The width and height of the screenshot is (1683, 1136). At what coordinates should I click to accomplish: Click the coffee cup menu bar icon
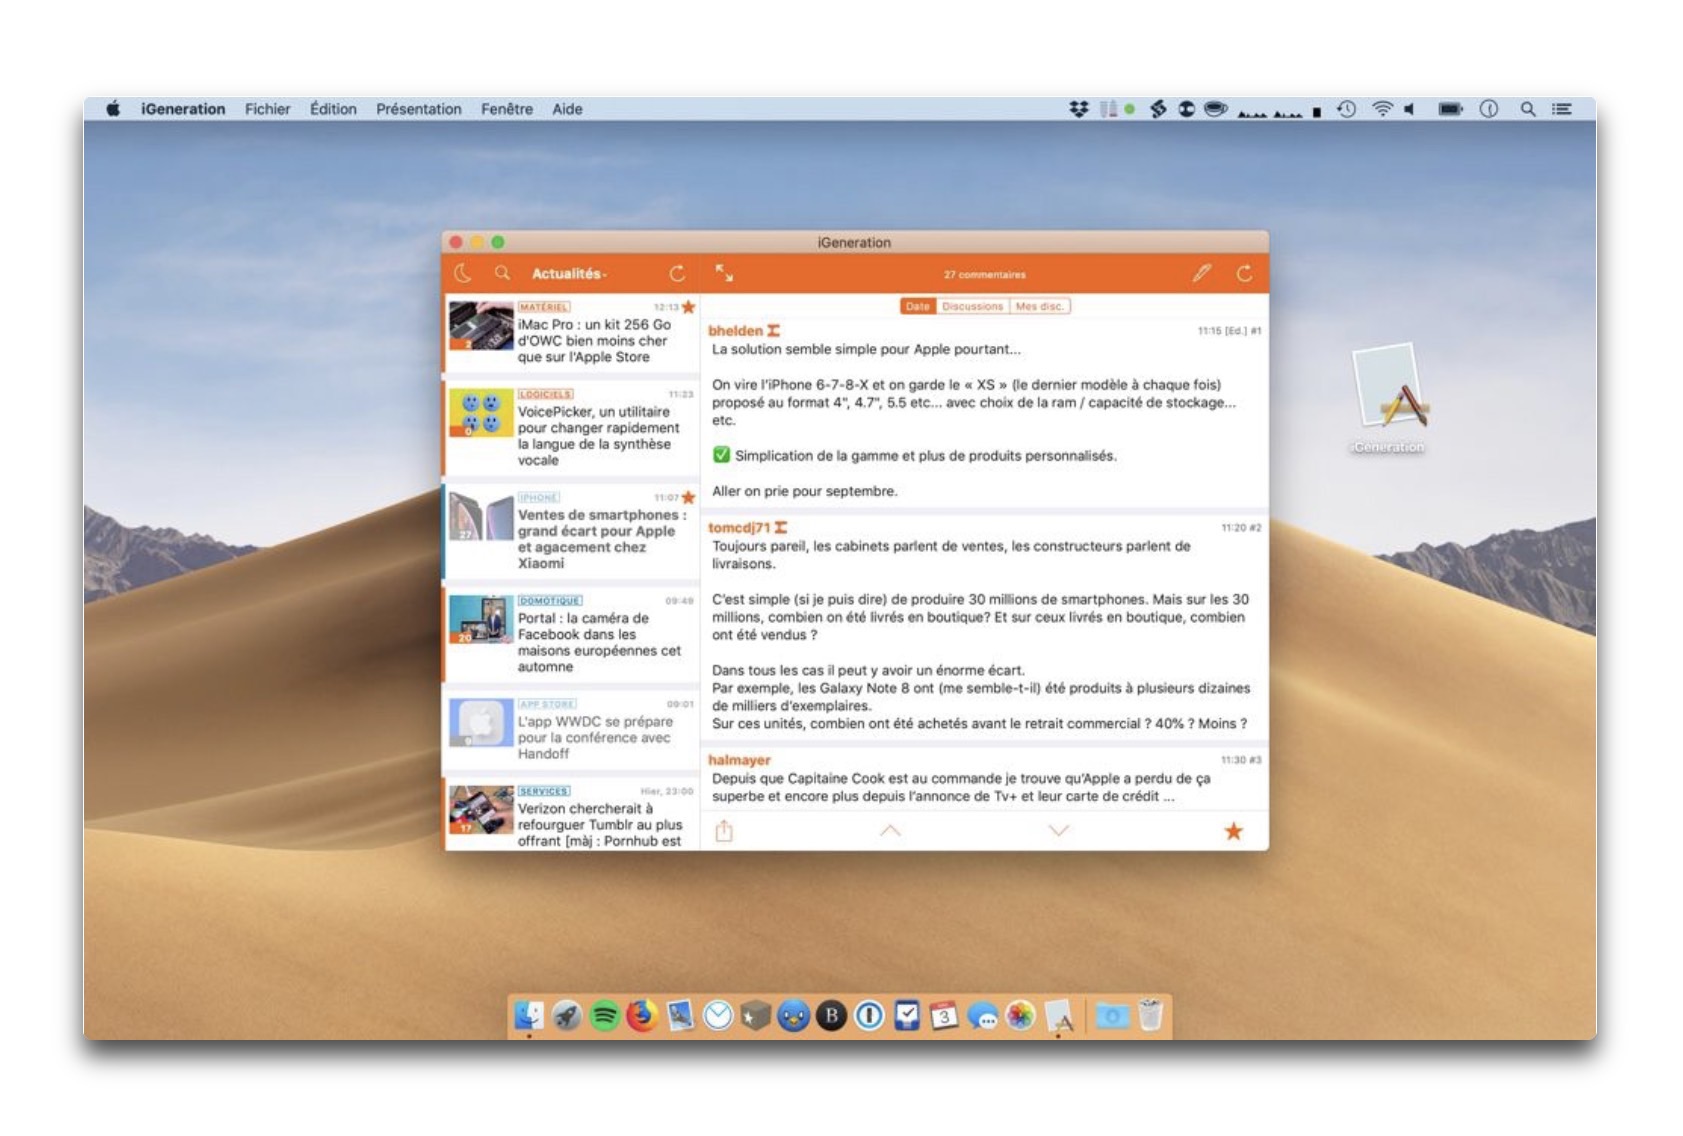click(1215, 109)
